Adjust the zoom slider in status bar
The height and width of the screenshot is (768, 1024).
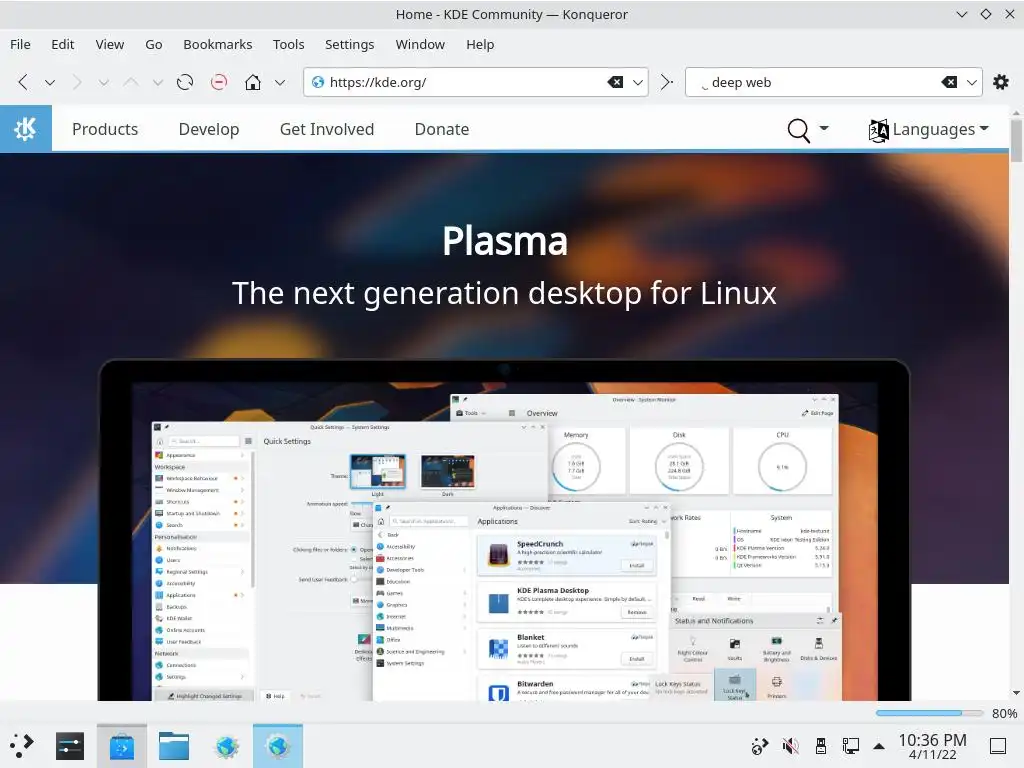tap(929, 713)
